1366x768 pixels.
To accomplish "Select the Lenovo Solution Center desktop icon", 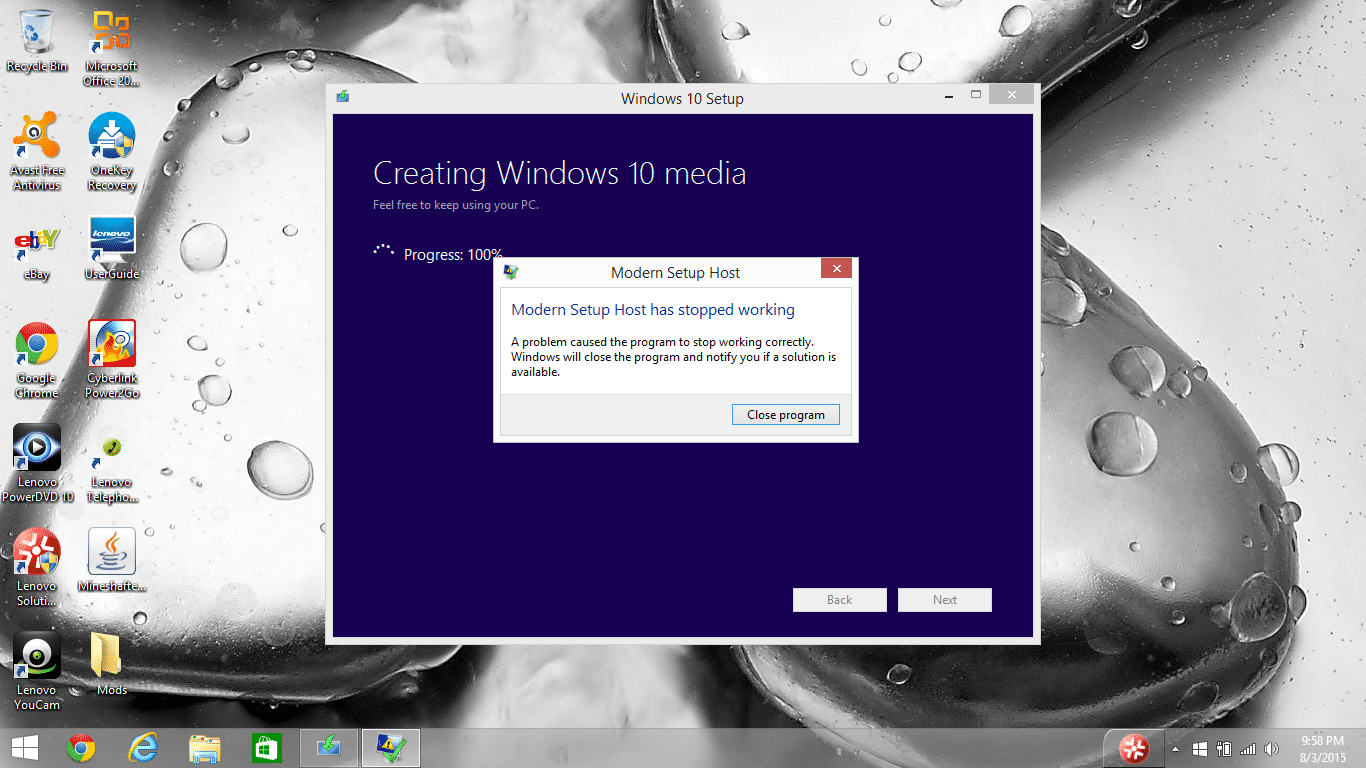I will [37, 568].
